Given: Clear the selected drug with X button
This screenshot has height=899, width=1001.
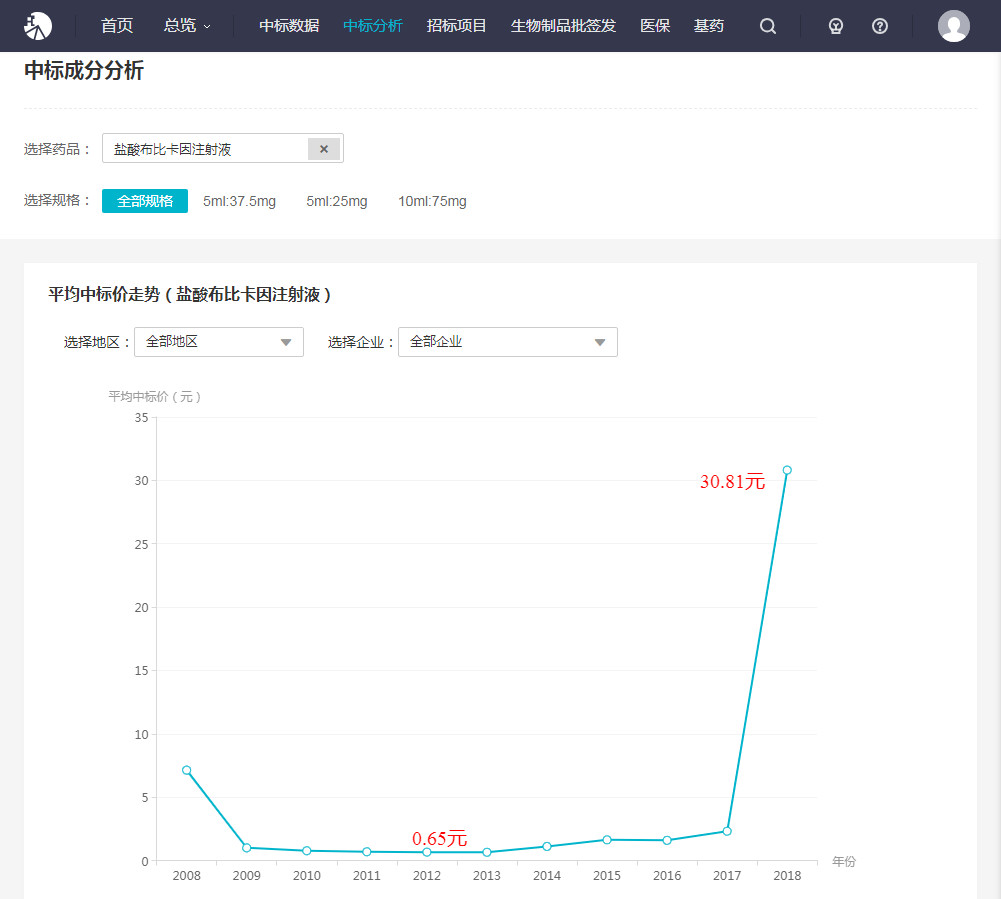Looking at the screenshot, I should tap(324, 149).
